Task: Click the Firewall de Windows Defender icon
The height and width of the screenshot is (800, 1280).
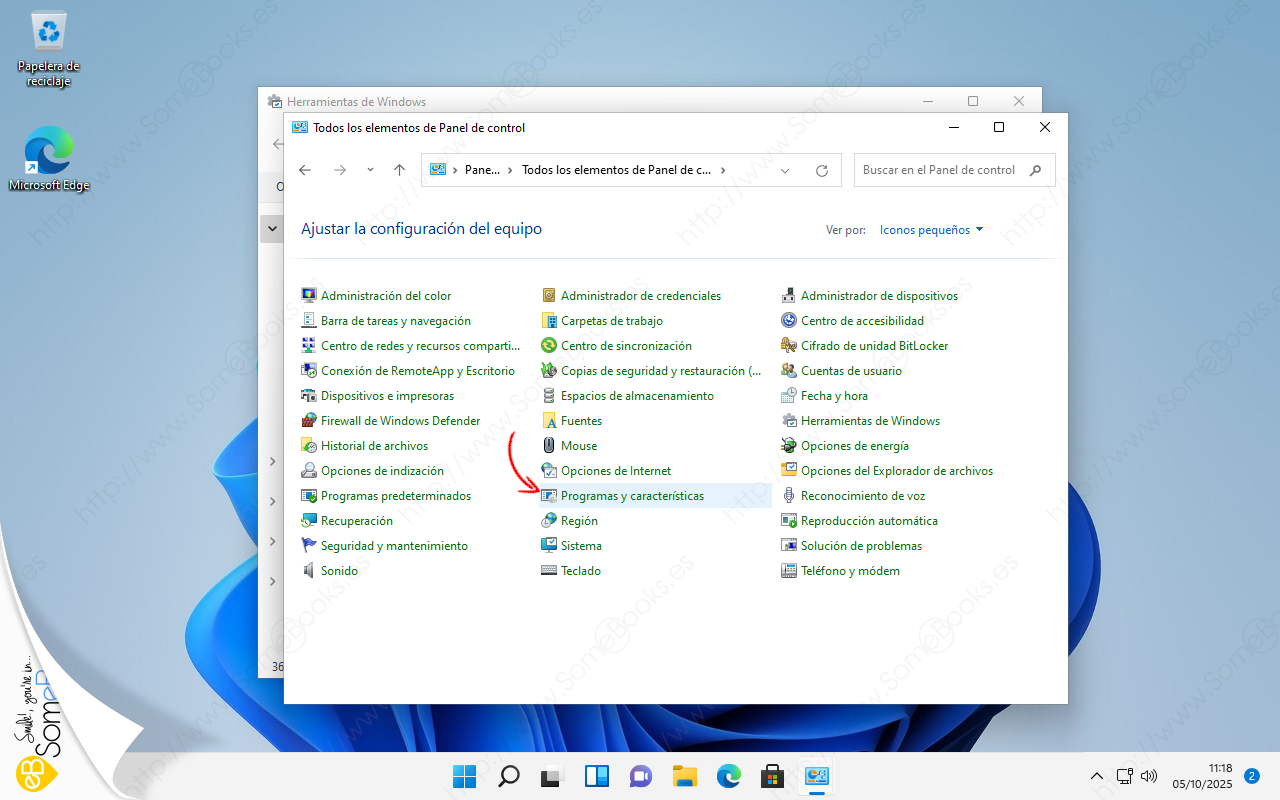Action: click(x=309, y=421)
